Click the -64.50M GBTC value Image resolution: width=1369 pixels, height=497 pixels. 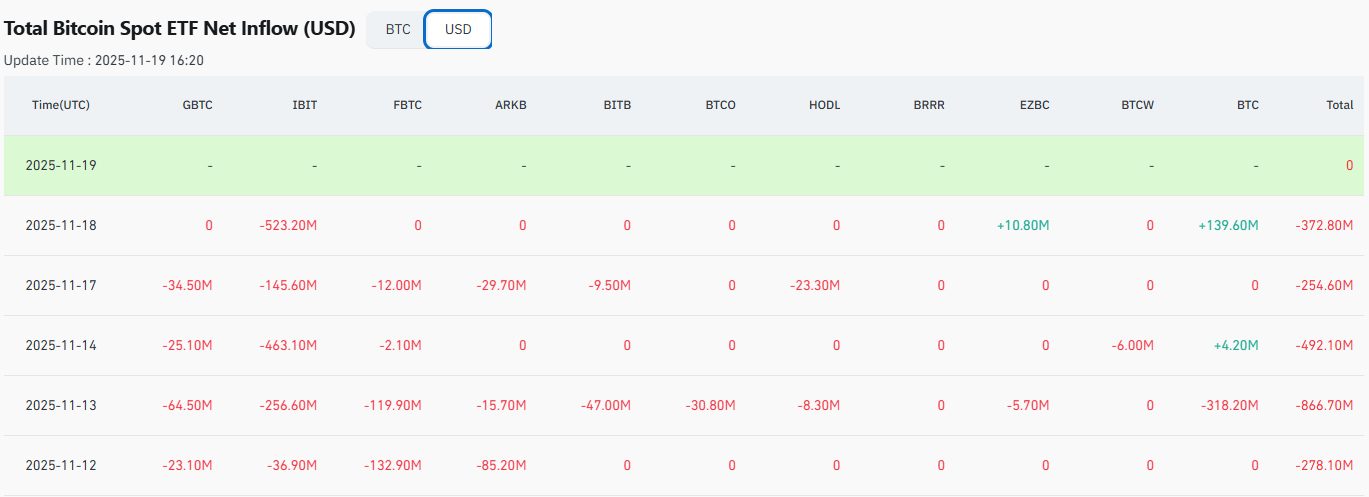pos(187,406)
